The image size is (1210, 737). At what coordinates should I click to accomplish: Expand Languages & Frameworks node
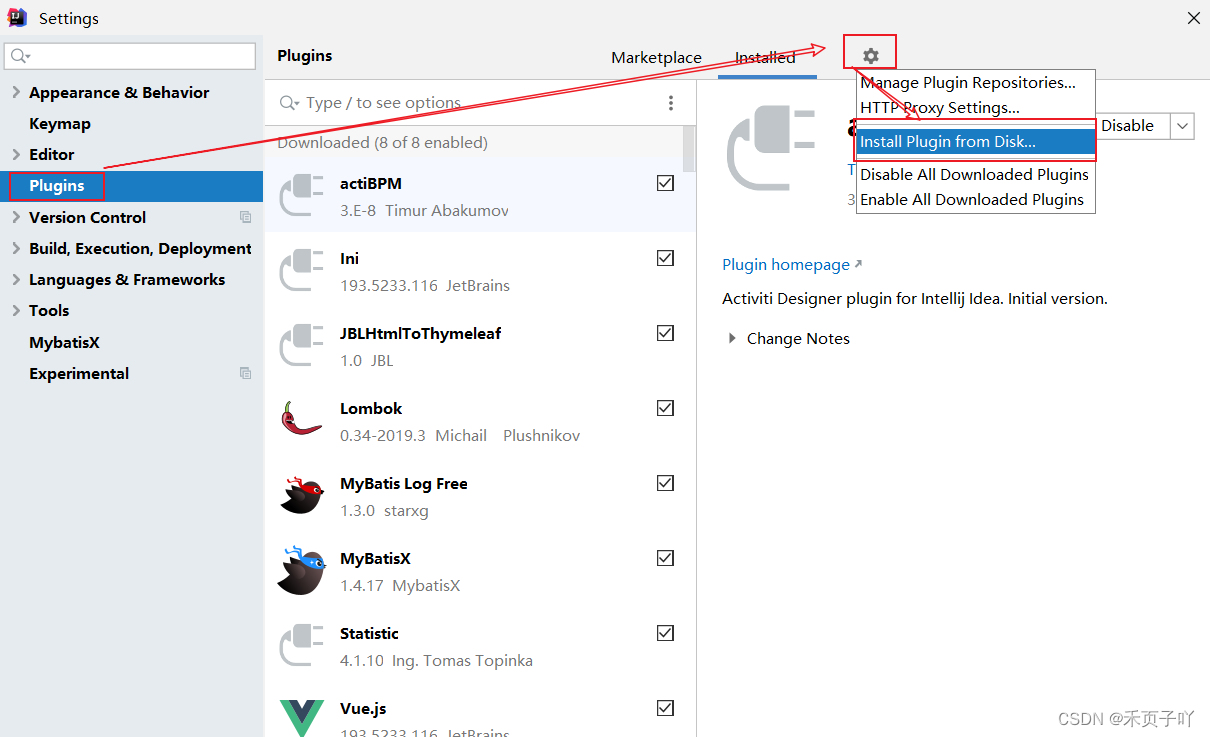(x=16, y=279)
